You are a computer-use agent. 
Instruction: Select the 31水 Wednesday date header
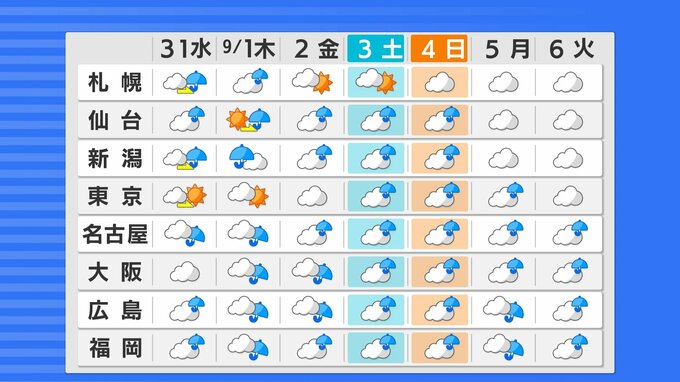coord(185,49)
